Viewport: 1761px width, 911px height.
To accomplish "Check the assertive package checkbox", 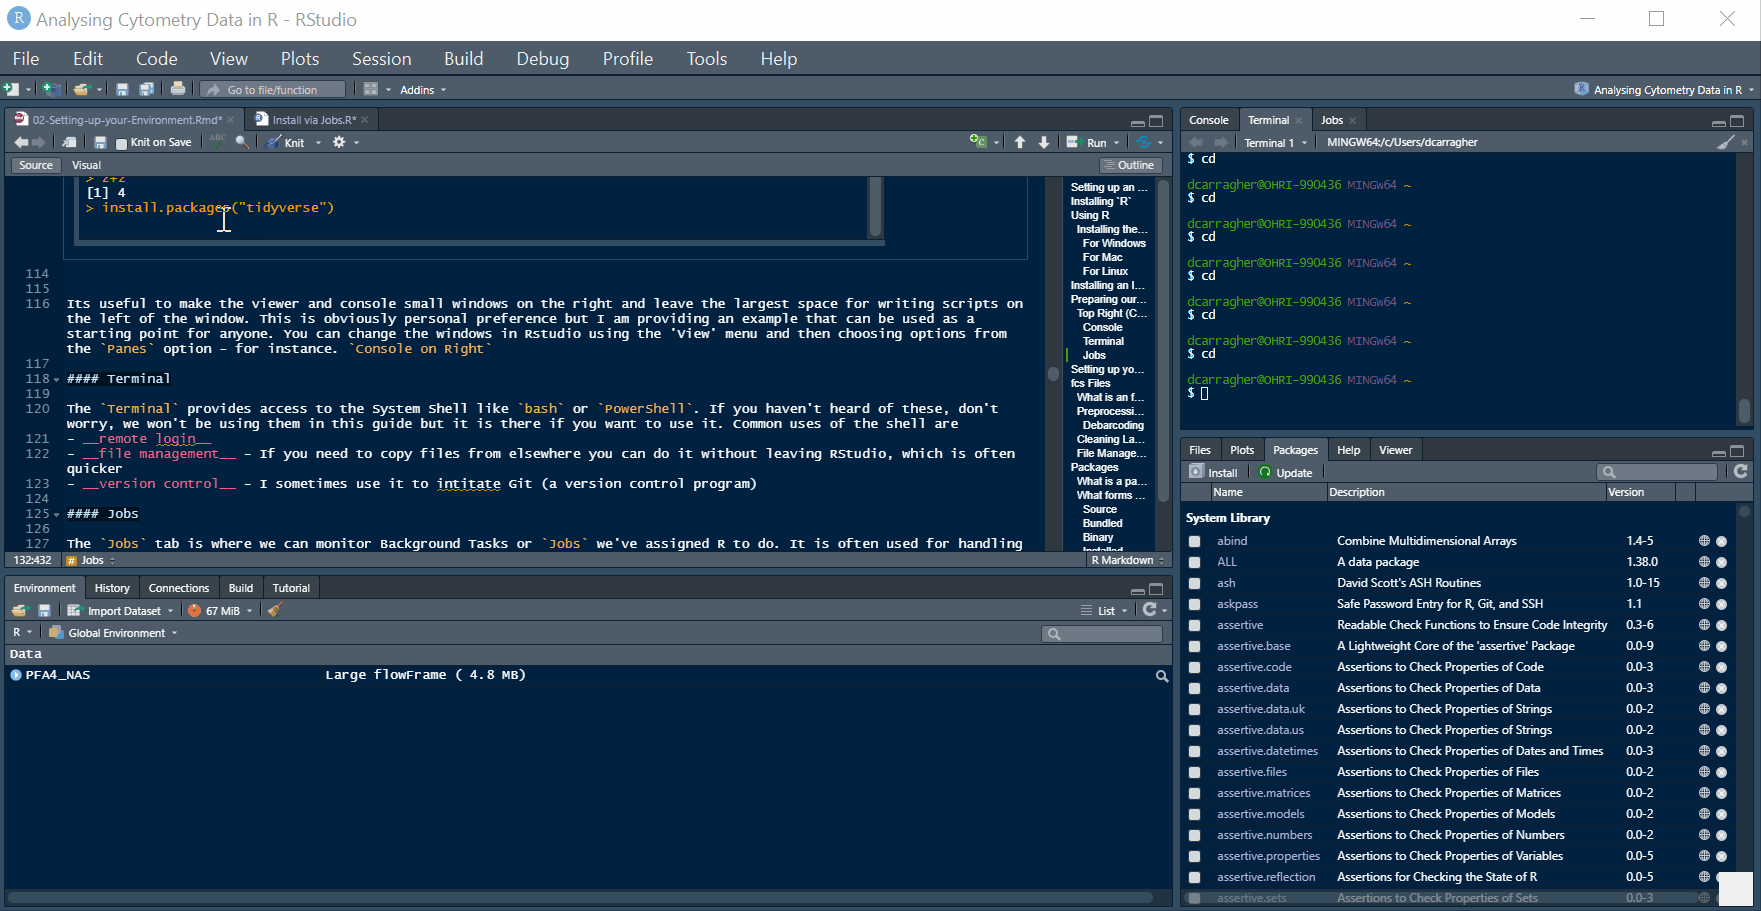I will coord(1194,625).
